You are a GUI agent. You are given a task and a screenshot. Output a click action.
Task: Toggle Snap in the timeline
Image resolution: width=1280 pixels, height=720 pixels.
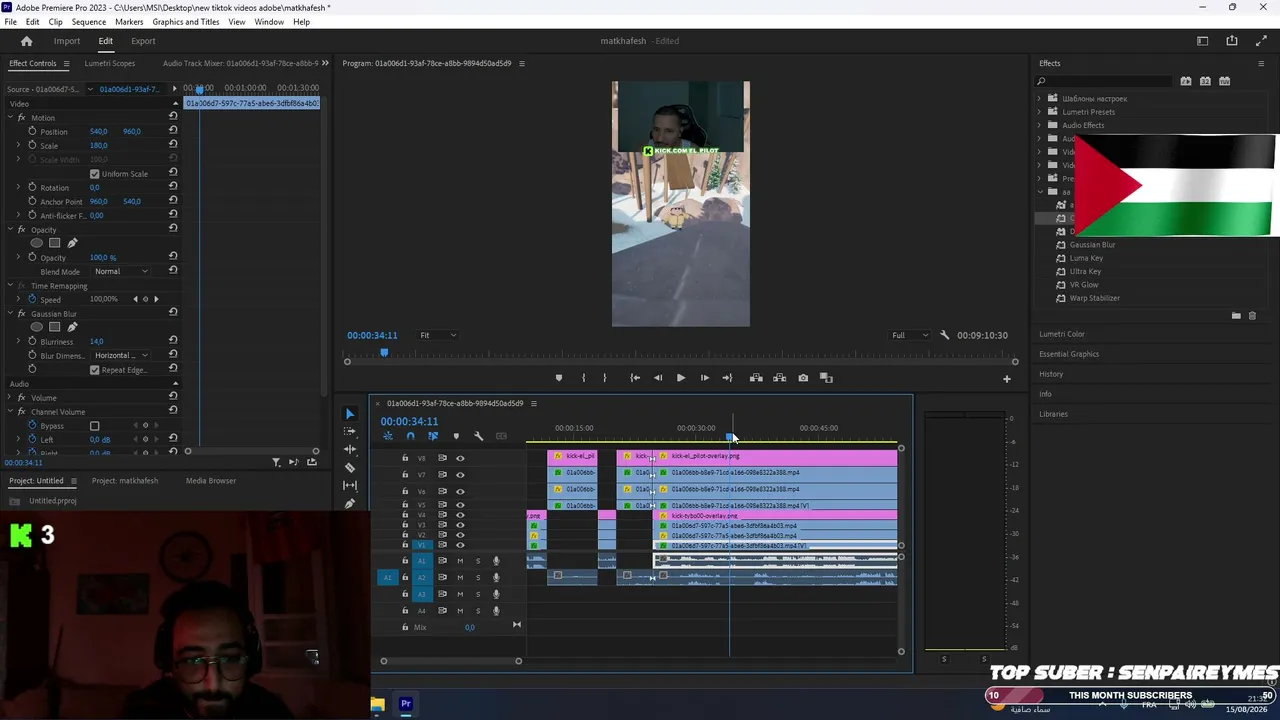coord(410,436)
